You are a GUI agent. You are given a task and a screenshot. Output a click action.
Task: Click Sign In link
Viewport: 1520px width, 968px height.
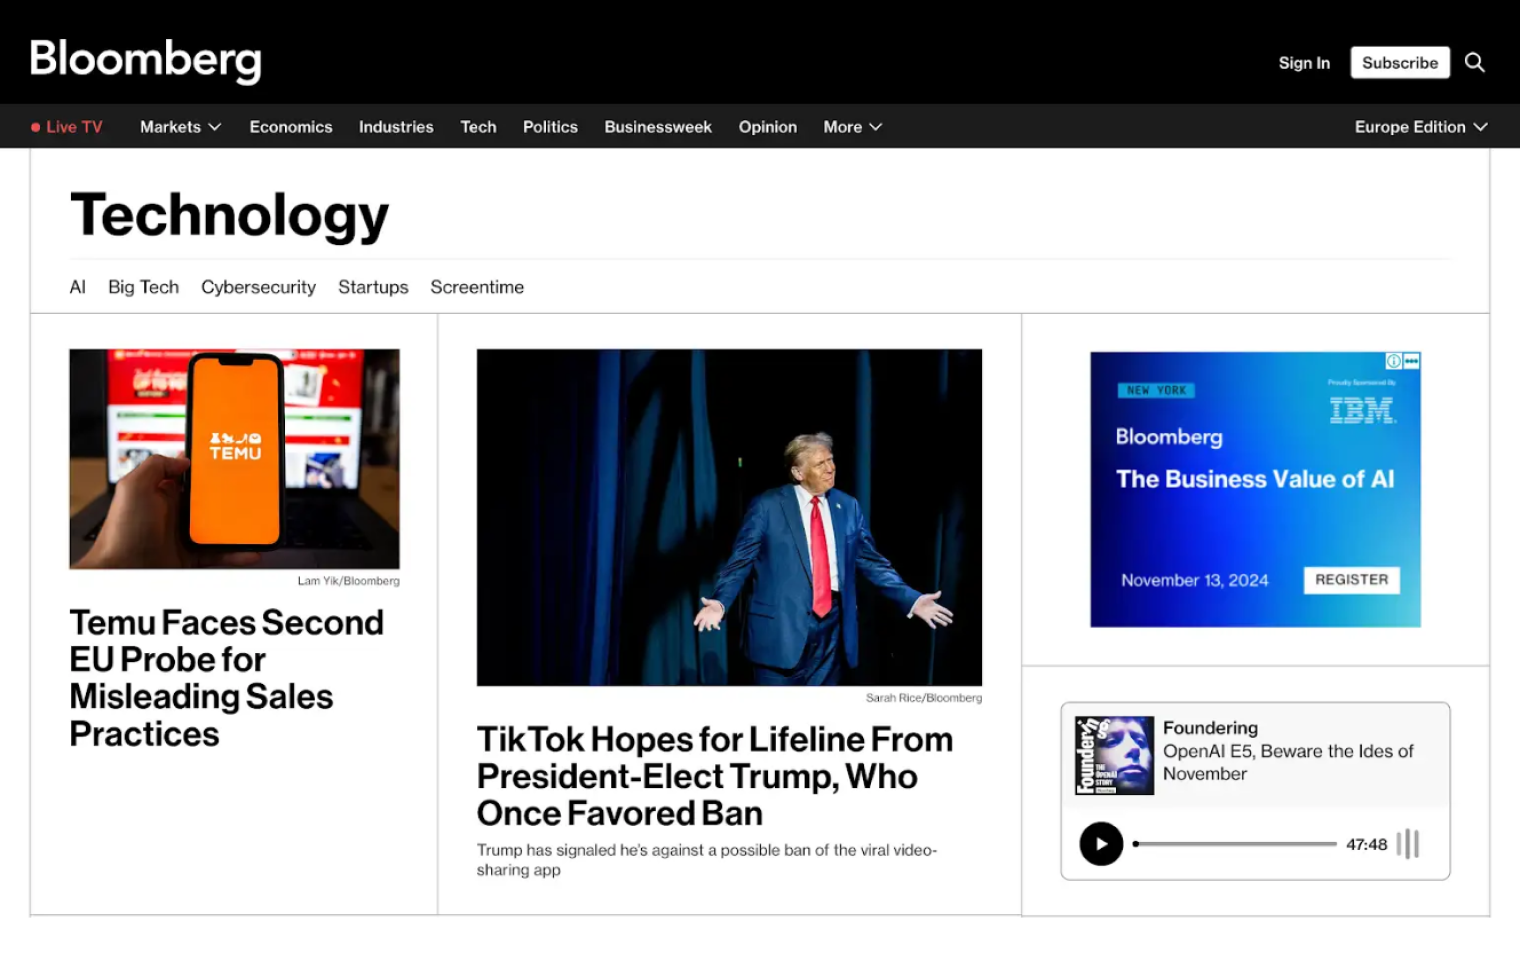[1304, 63]
